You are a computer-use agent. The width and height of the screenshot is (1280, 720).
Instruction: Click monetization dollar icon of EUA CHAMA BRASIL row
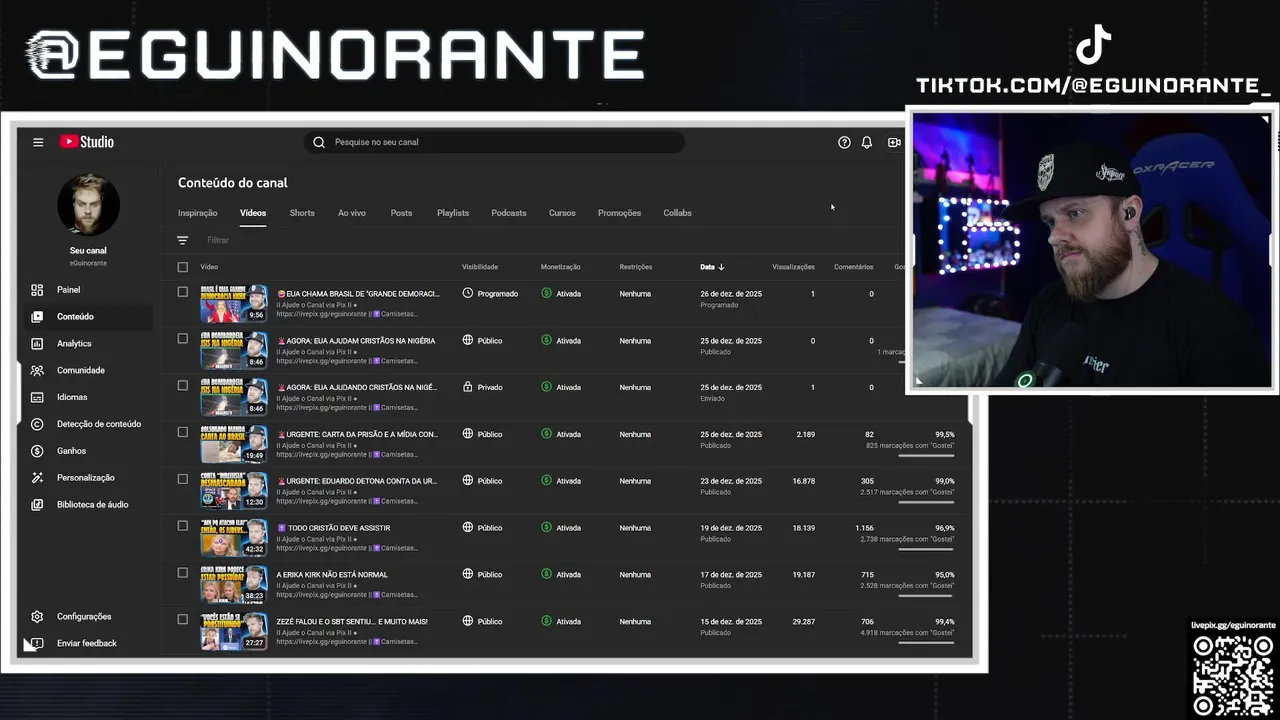tap(546, 293)
